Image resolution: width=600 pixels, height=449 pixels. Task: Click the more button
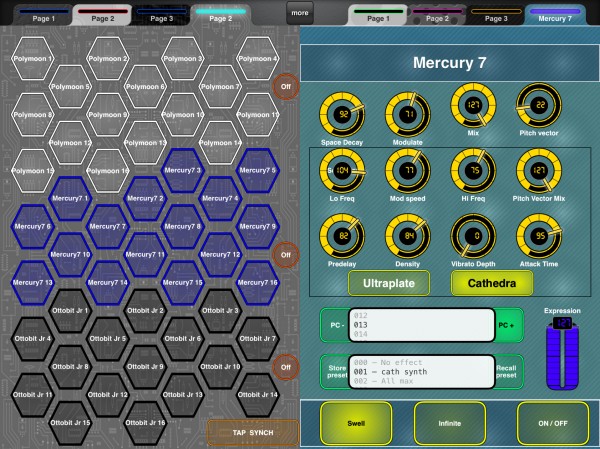click(x=300, y=13)
